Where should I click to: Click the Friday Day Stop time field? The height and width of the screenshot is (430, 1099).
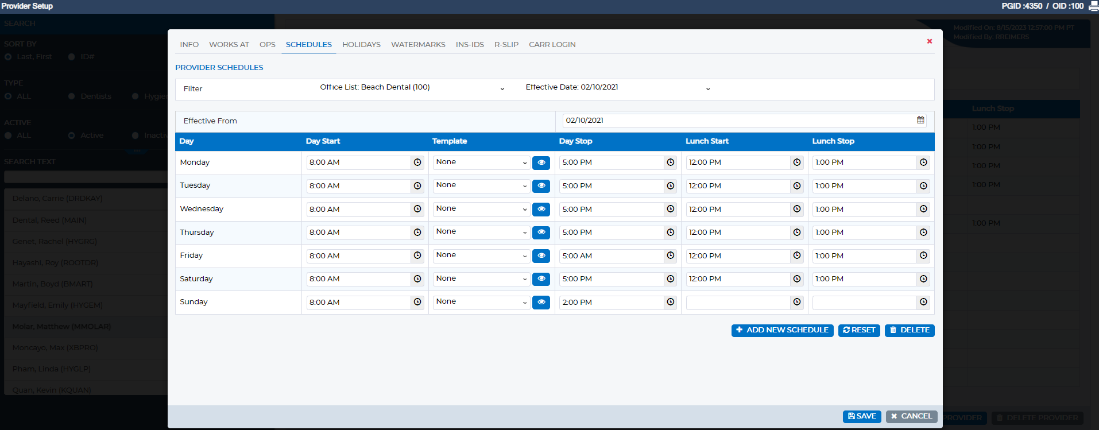tap(611, 256)
